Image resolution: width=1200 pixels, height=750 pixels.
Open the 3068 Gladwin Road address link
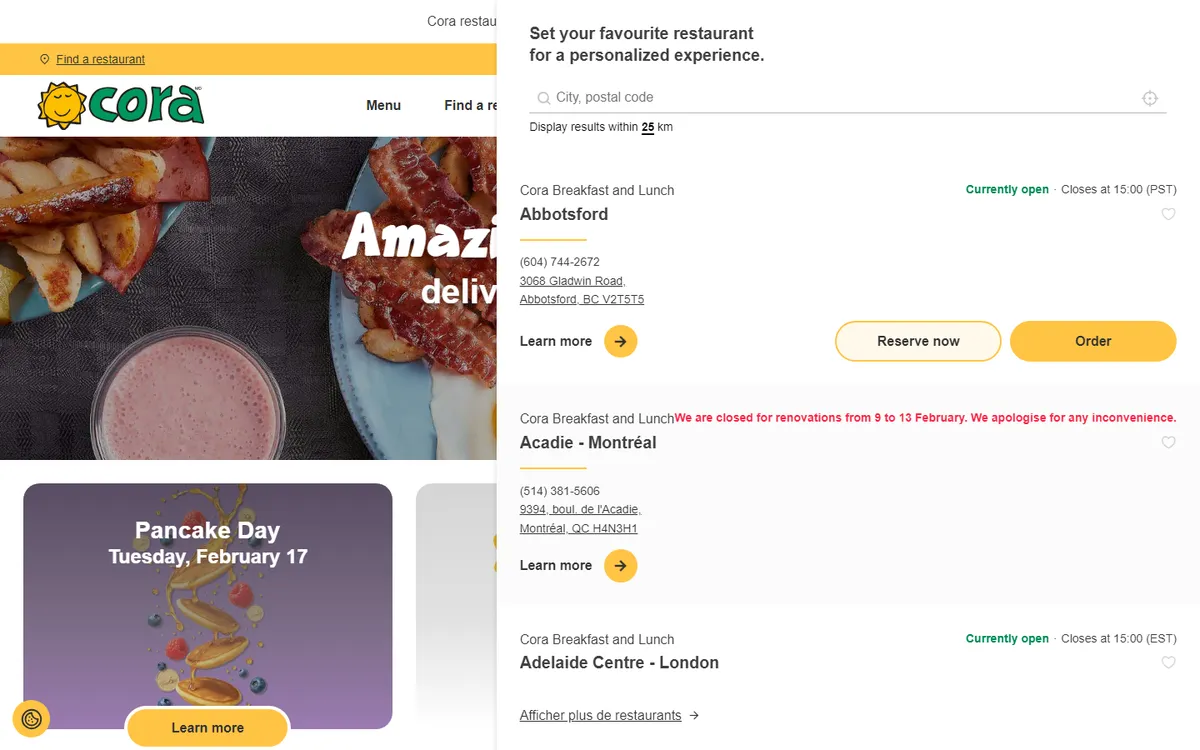pos(572,281)
